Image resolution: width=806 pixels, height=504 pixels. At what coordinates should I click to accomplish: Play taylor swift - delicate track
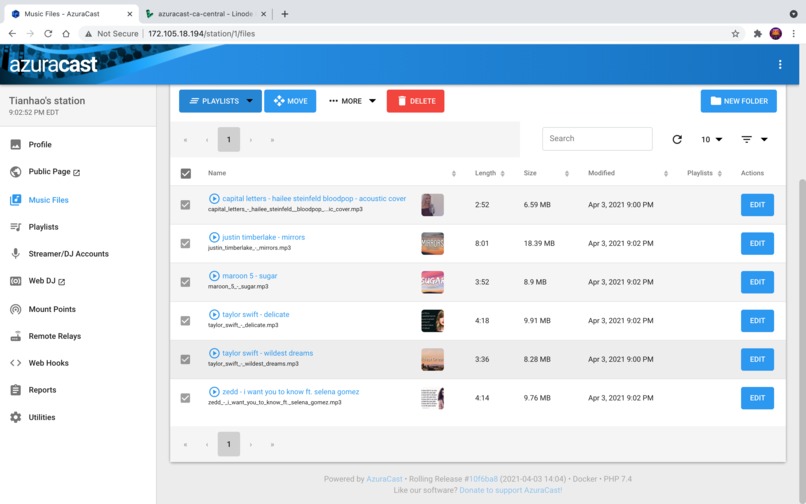pos(214,314)
